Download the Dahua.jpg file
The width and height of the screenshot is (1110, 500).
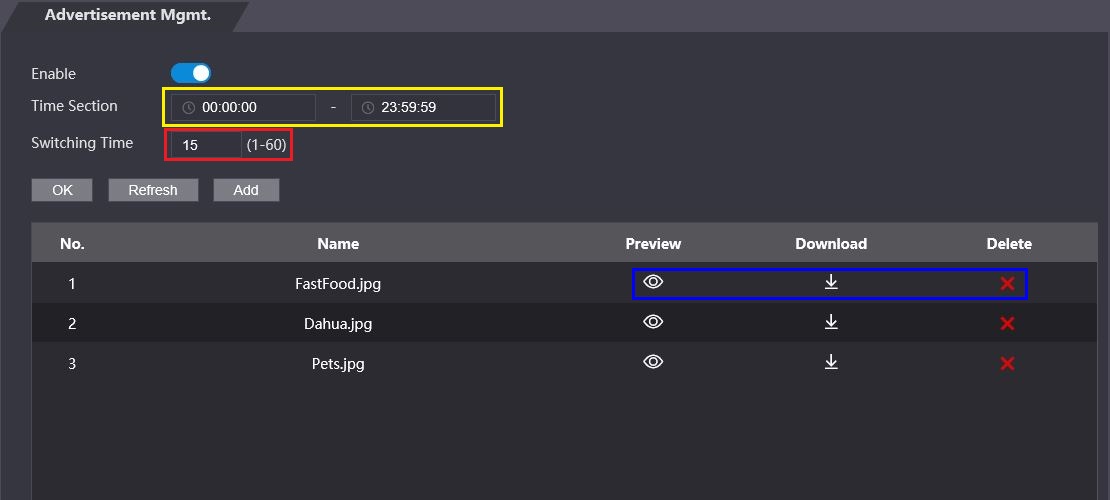(x=831, y=322)
